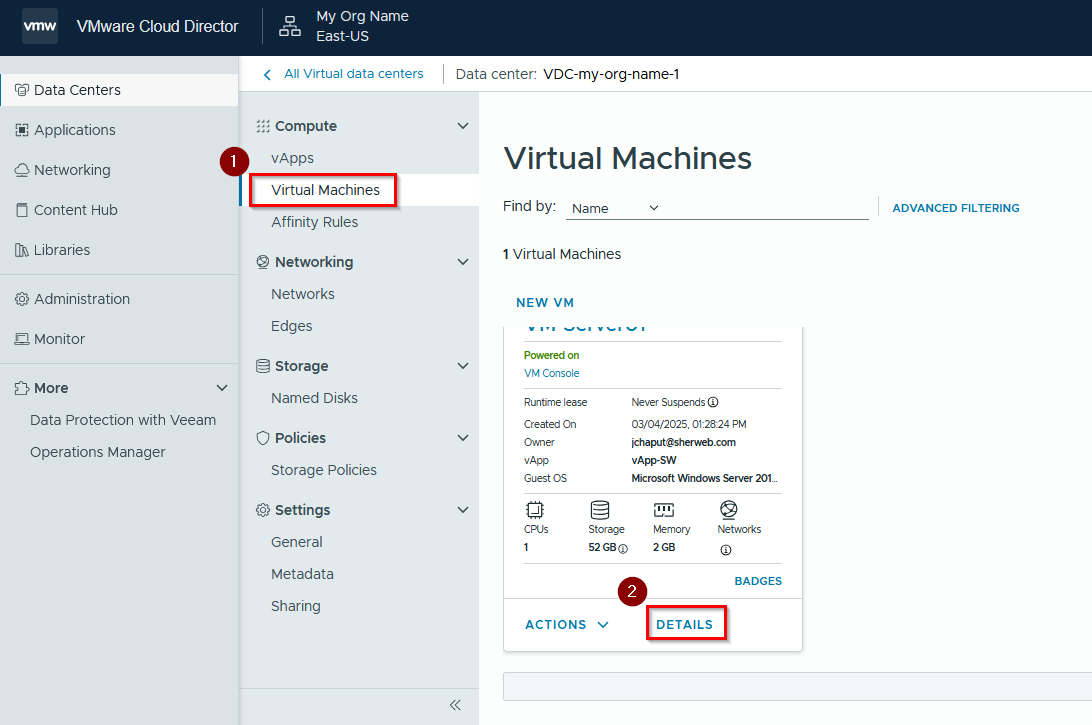This screenshot has height=725, width=1092.
Task: Click the More puzzle-piece icon
Action: click(22, 389)
